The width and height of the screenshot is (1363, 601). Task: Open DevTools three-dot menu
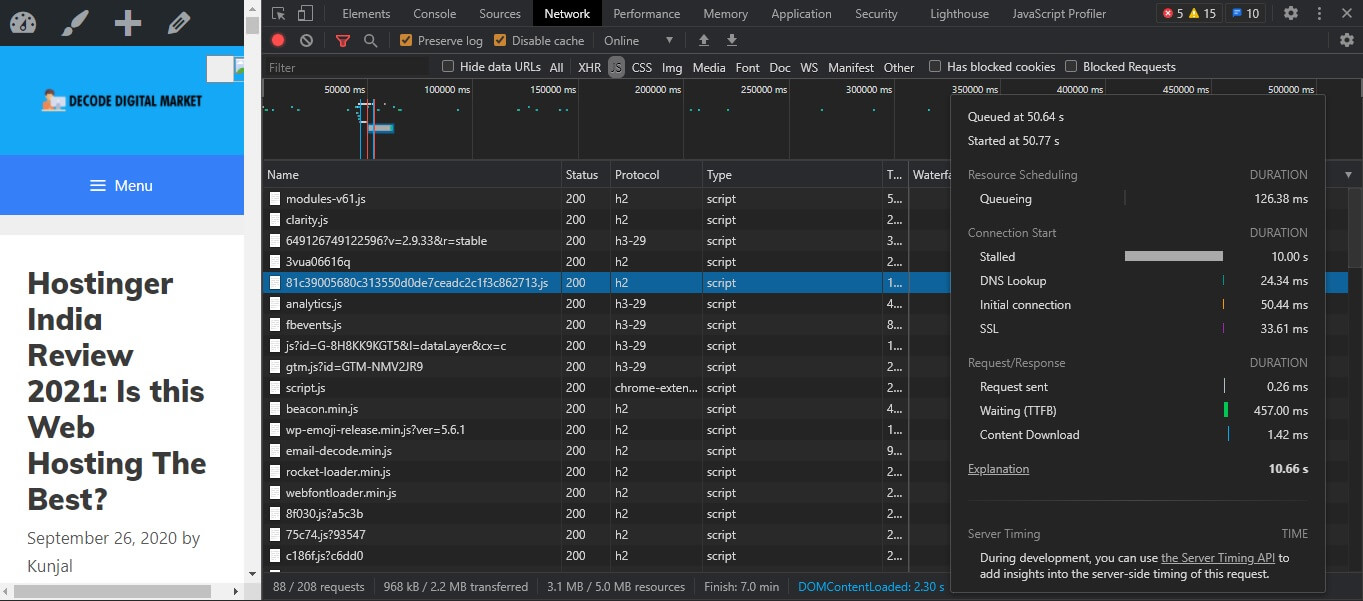(1322, 13)
